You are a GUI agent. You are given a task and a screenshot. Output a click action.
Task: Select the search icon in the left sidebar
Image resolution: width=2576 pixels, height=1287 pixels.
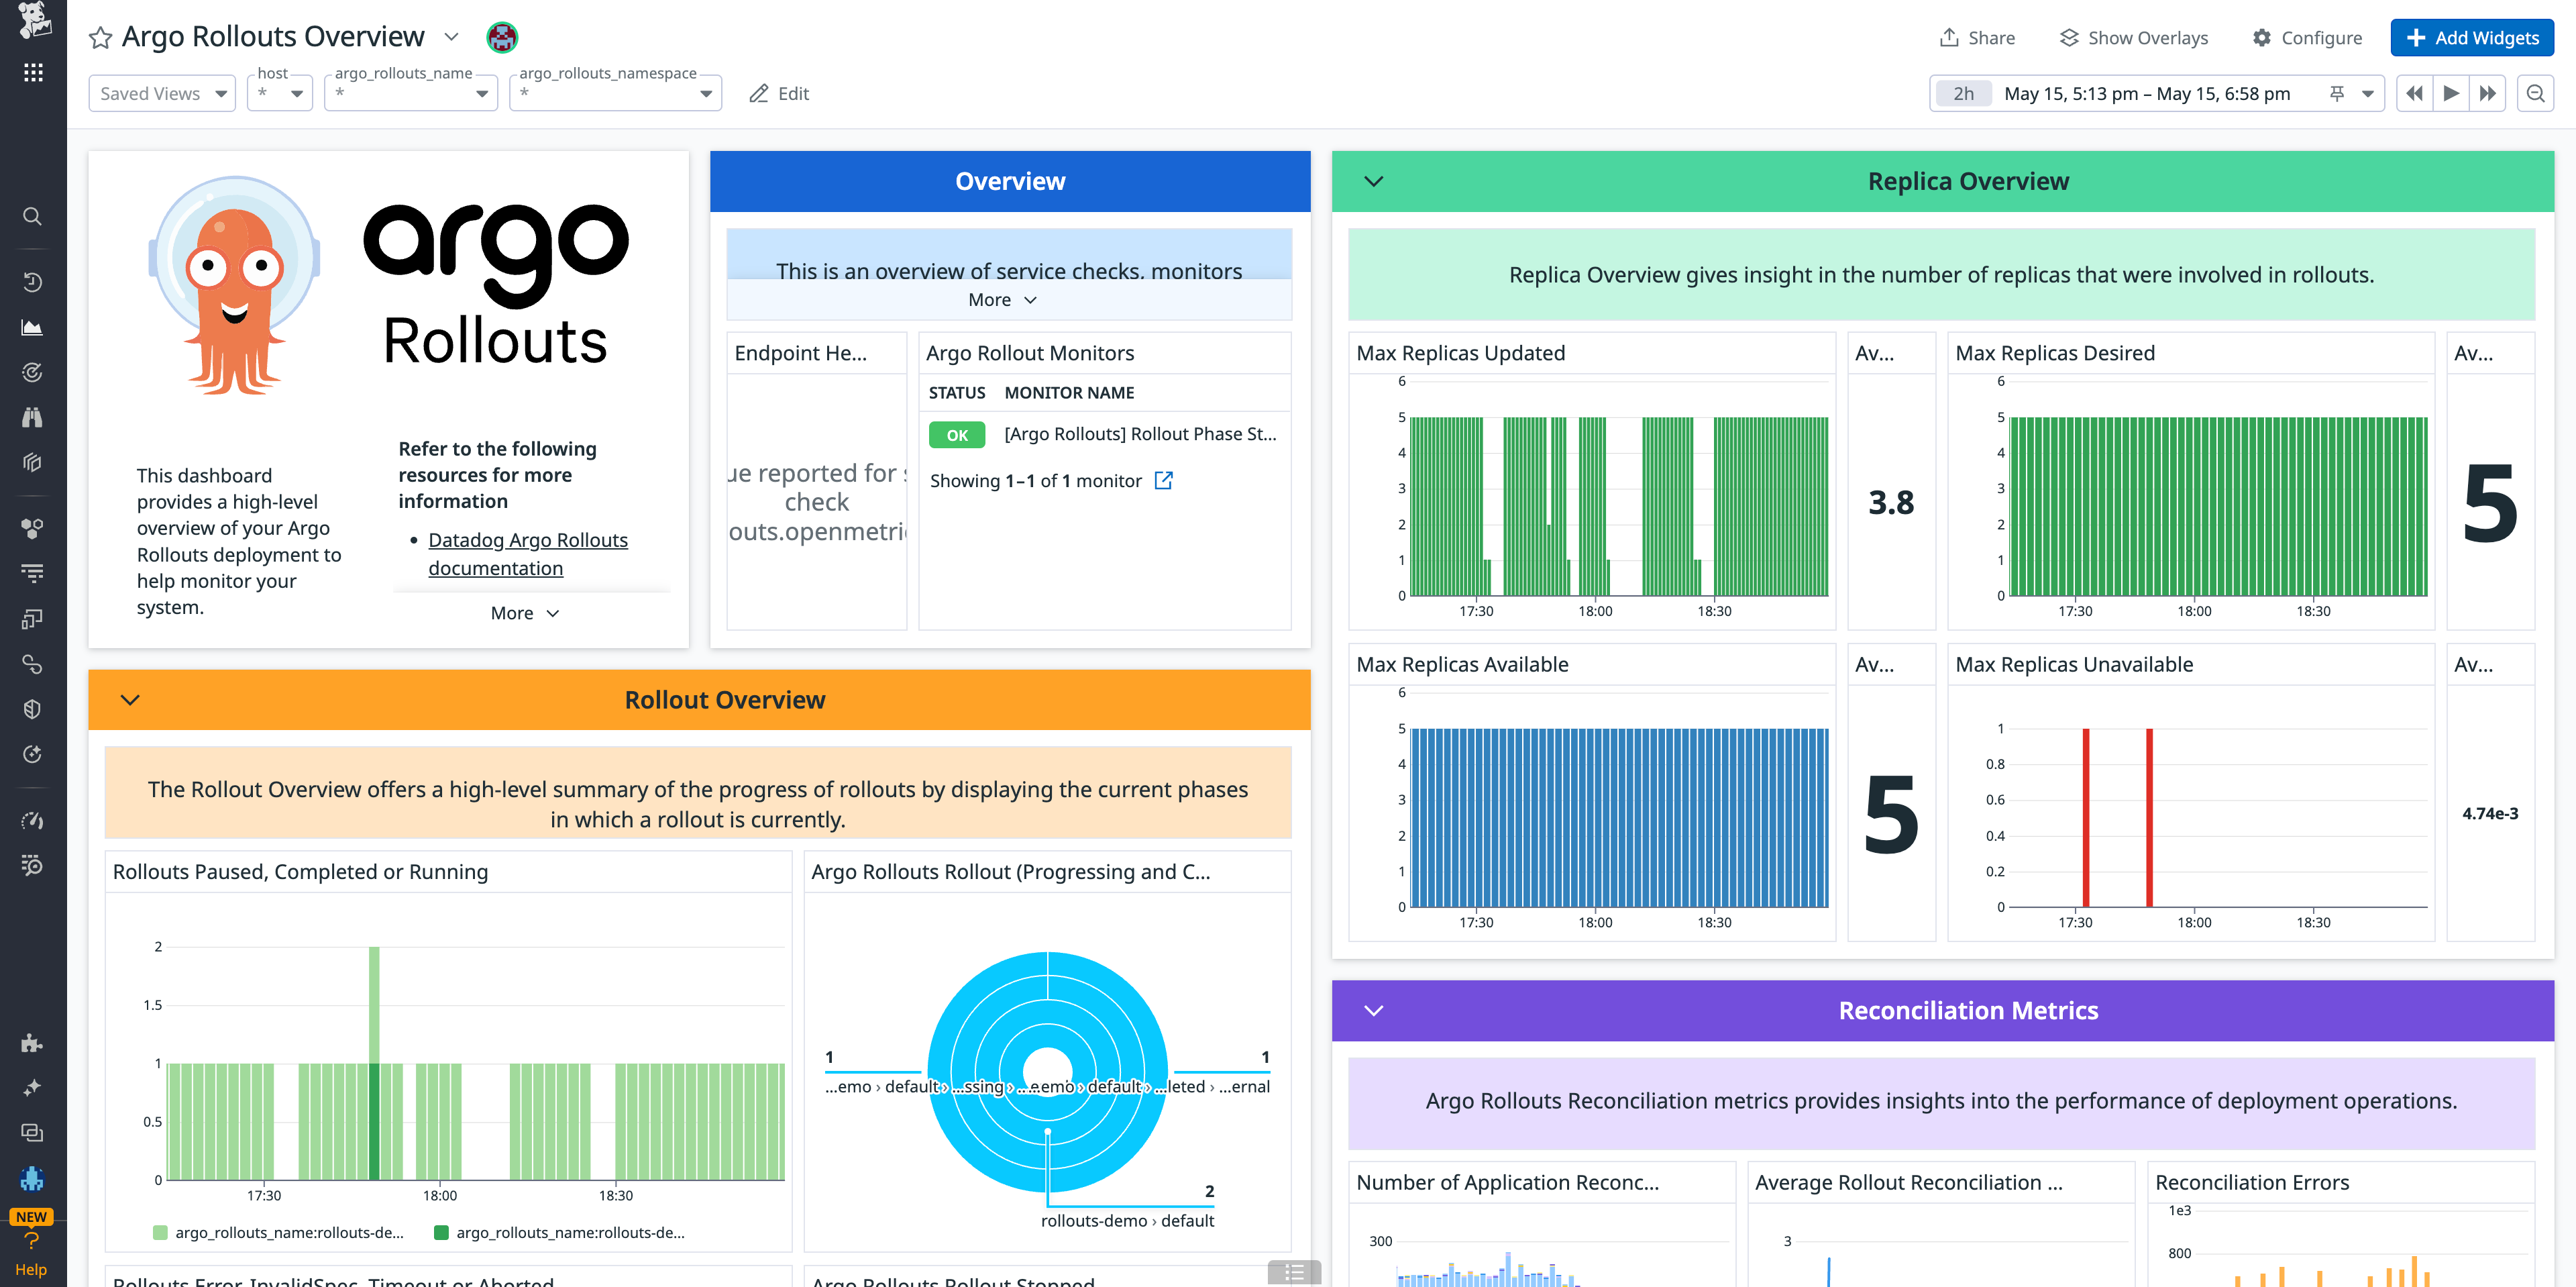33,216
